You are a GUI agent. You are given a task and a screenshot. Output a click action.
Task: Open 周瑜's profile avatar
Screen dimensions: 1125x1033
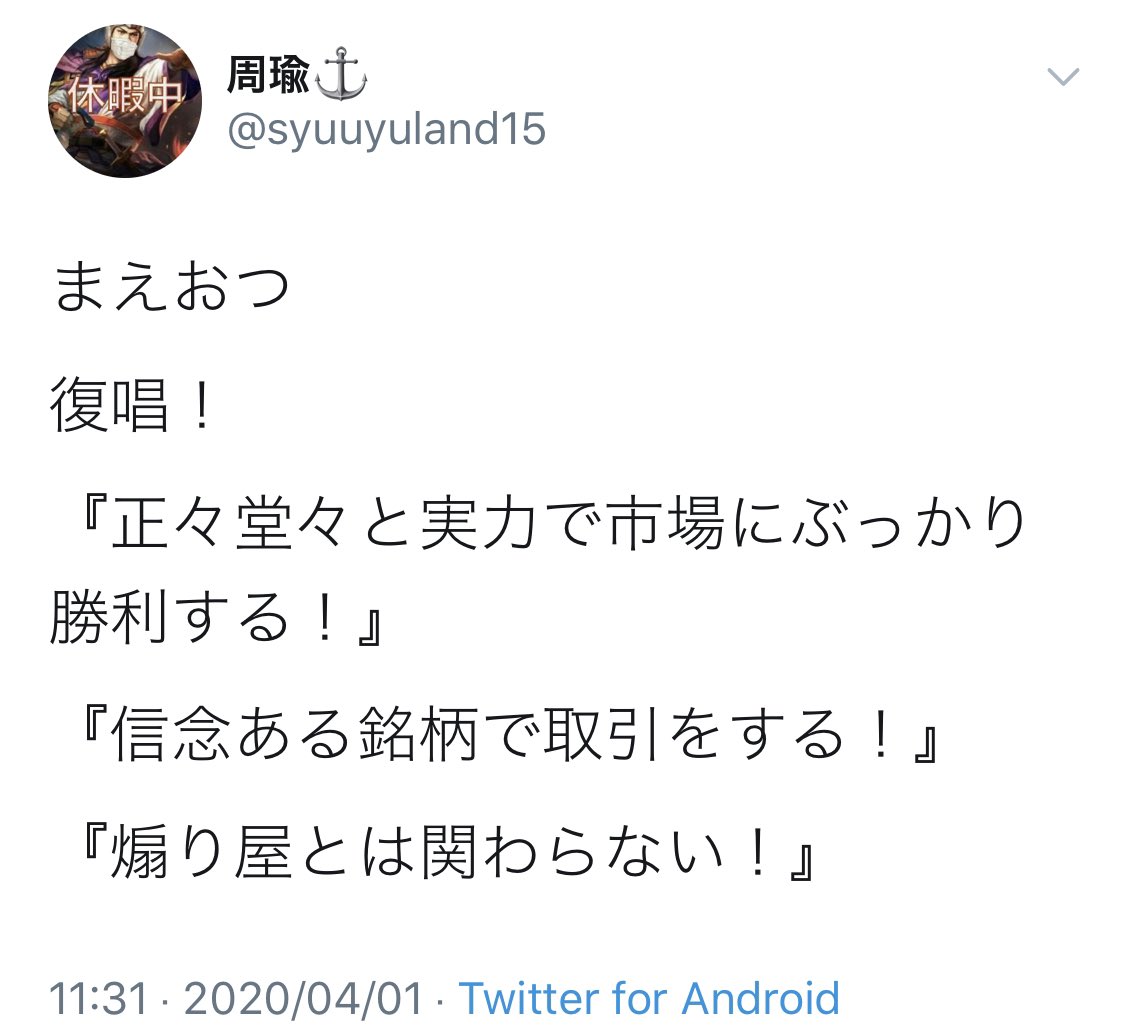125,101
